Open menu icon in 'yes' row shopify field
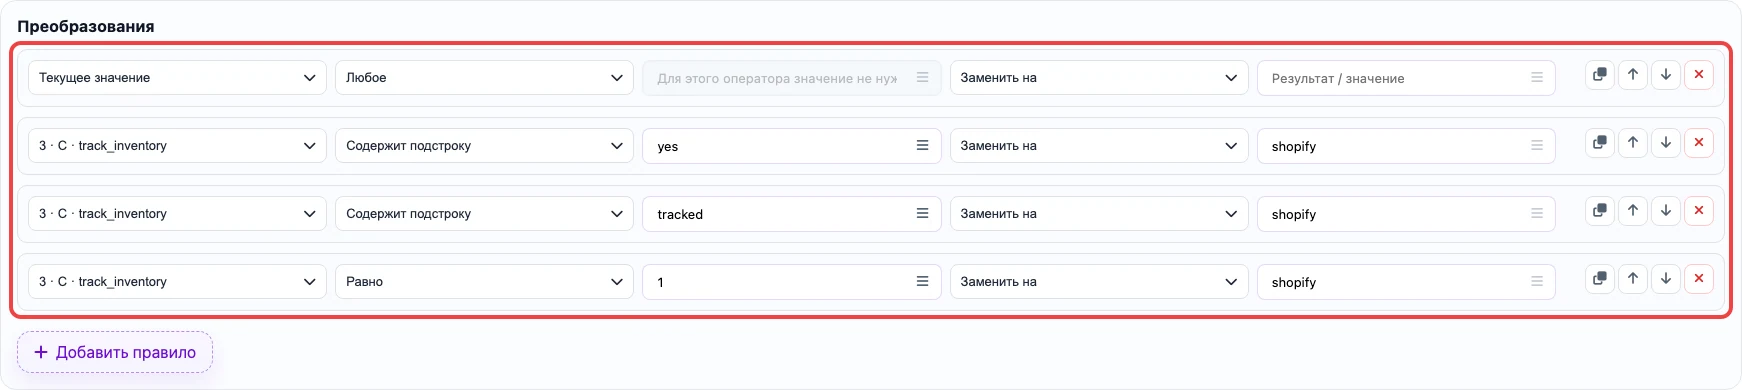This screenshot has width=1742, height=390. coord(1537,146)
